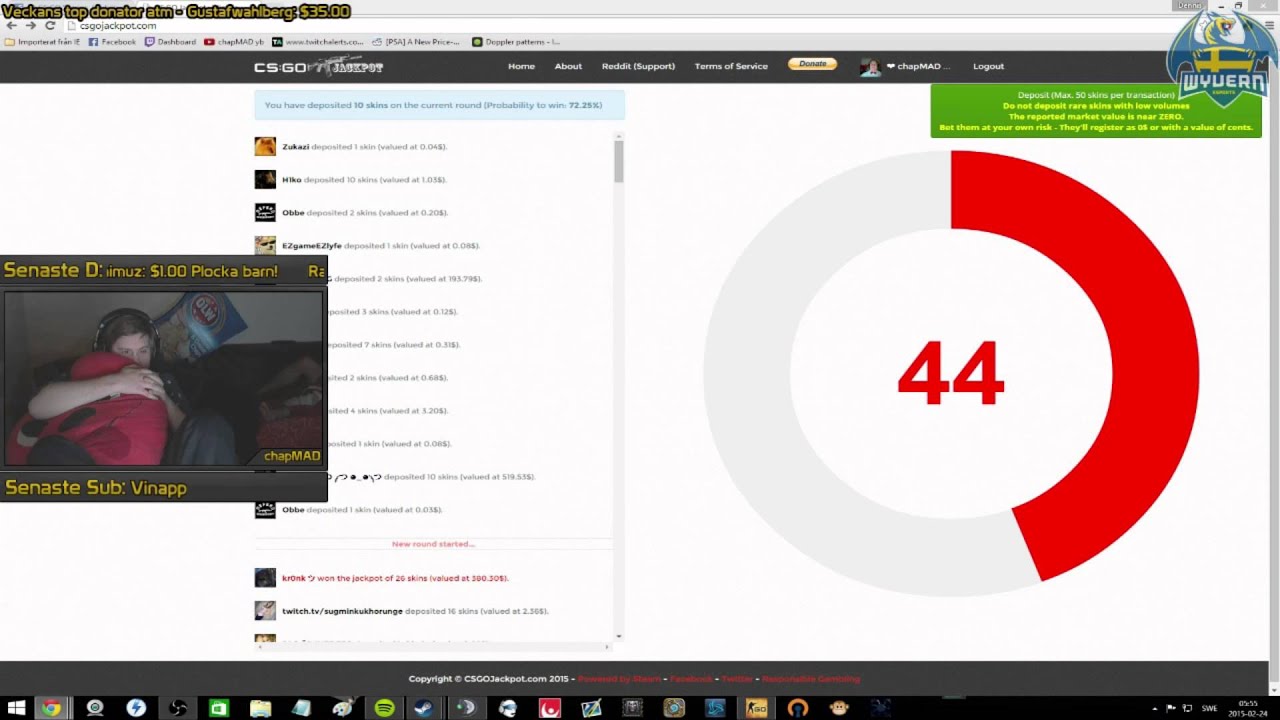Click the deposit list scrollbar thumb

pos(619,161)
